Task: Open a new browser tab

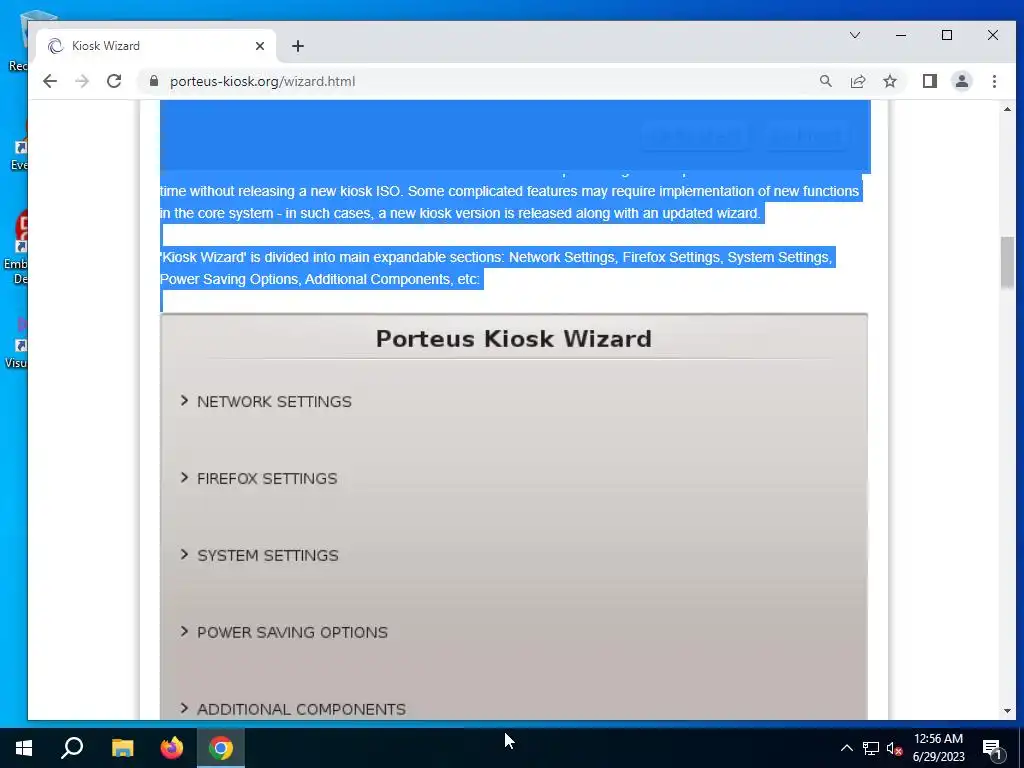Action: pyautogui.click(x=298, y=46)
